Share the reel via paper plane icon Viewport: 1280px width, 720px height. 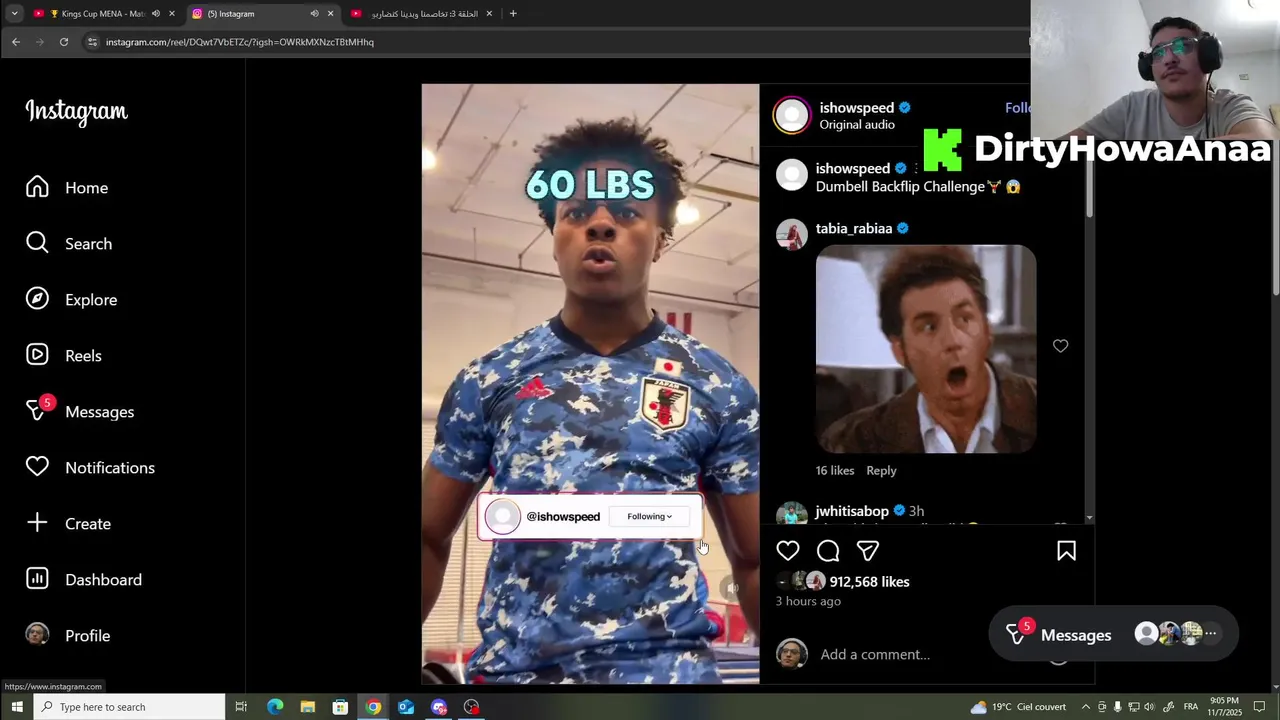pyautogui.click(x=868, y=551)
